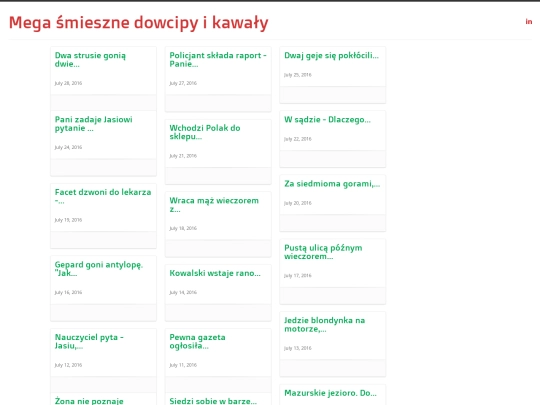Read 'Pani zadaje Jasiowi pytanie ...' post
This screenshot has height=405, width=540.
pyautogui.click(x=94, y=124)
